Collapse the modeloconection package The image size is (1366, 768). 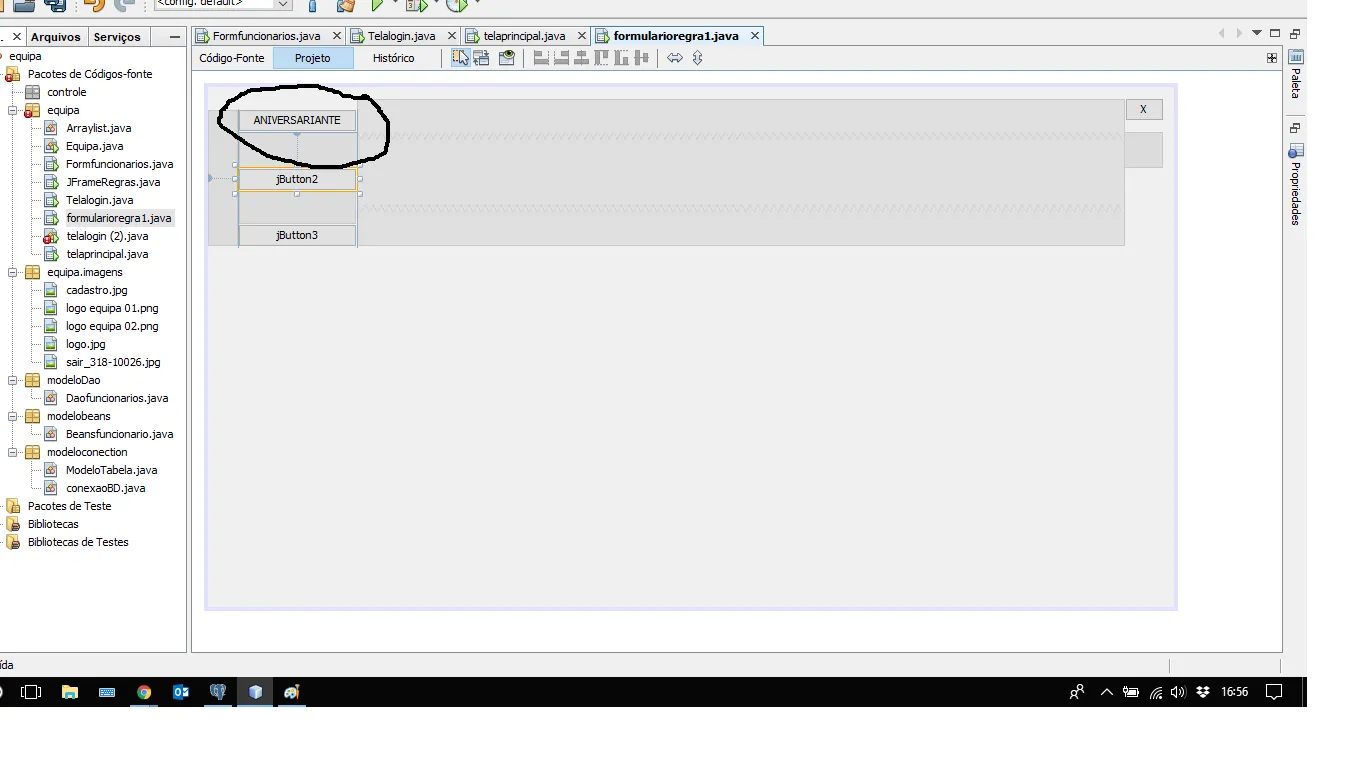coord(14,452)
